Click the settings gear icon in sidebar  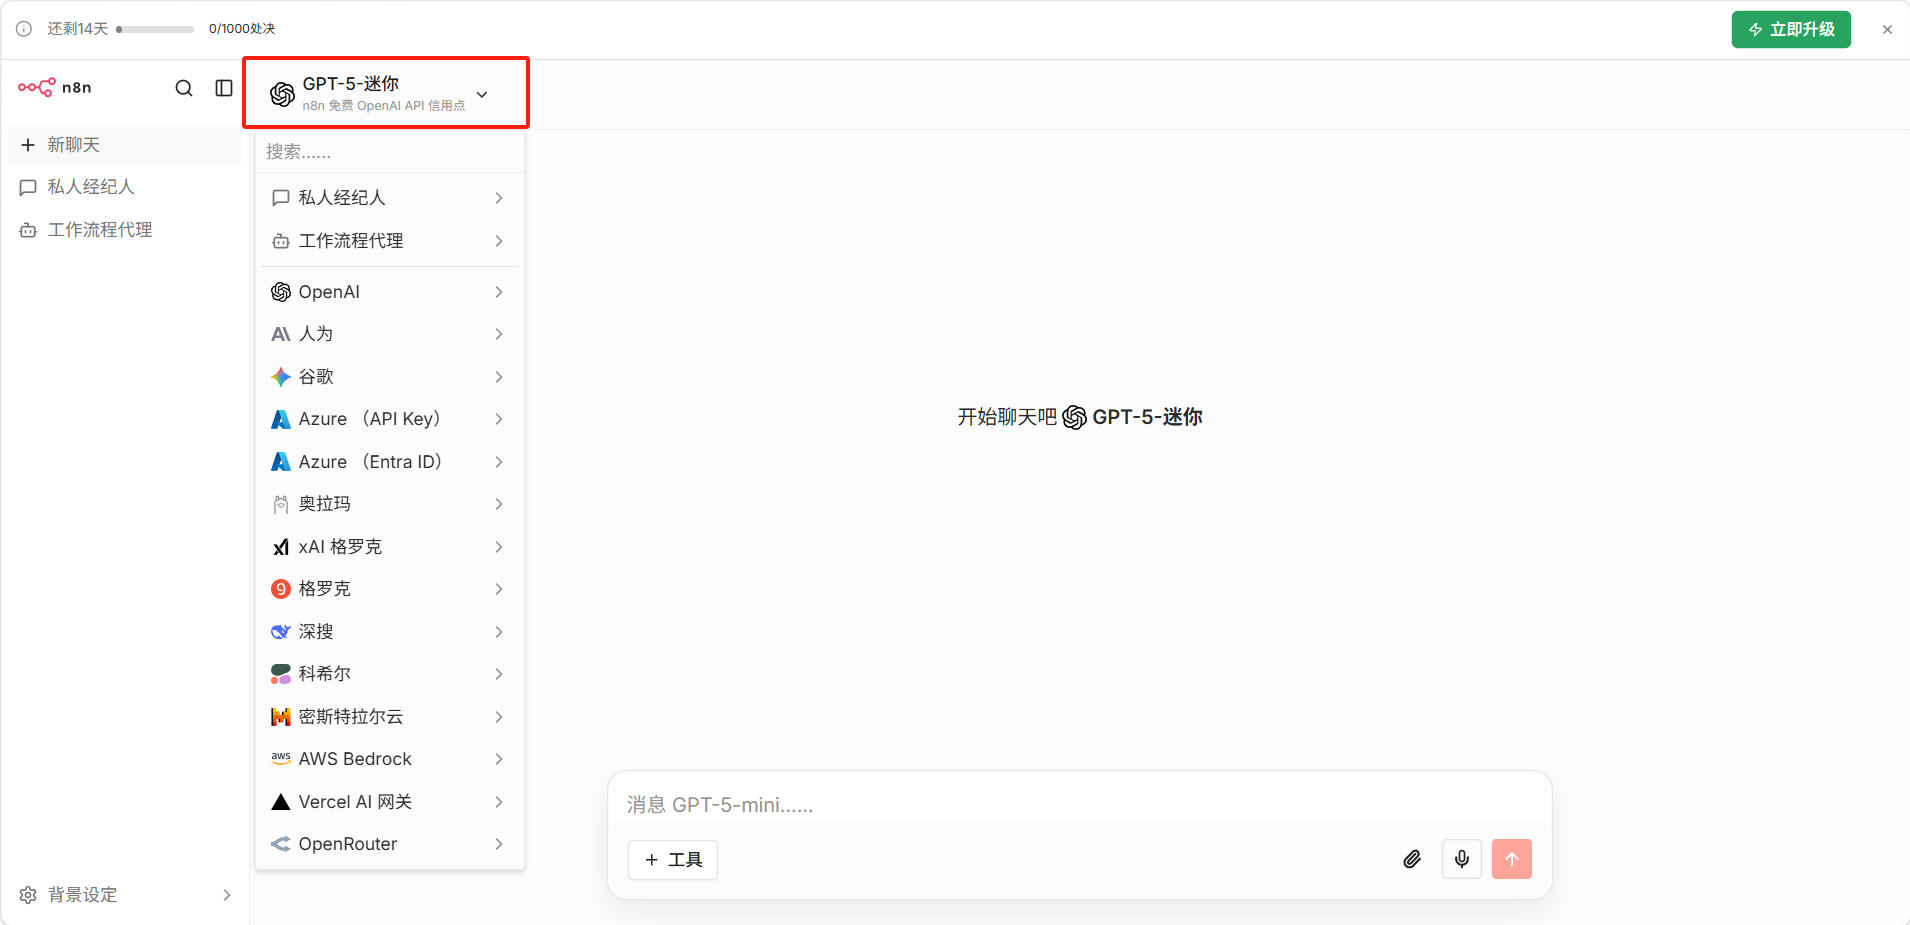pyautogui.click(x=28, y=895)
